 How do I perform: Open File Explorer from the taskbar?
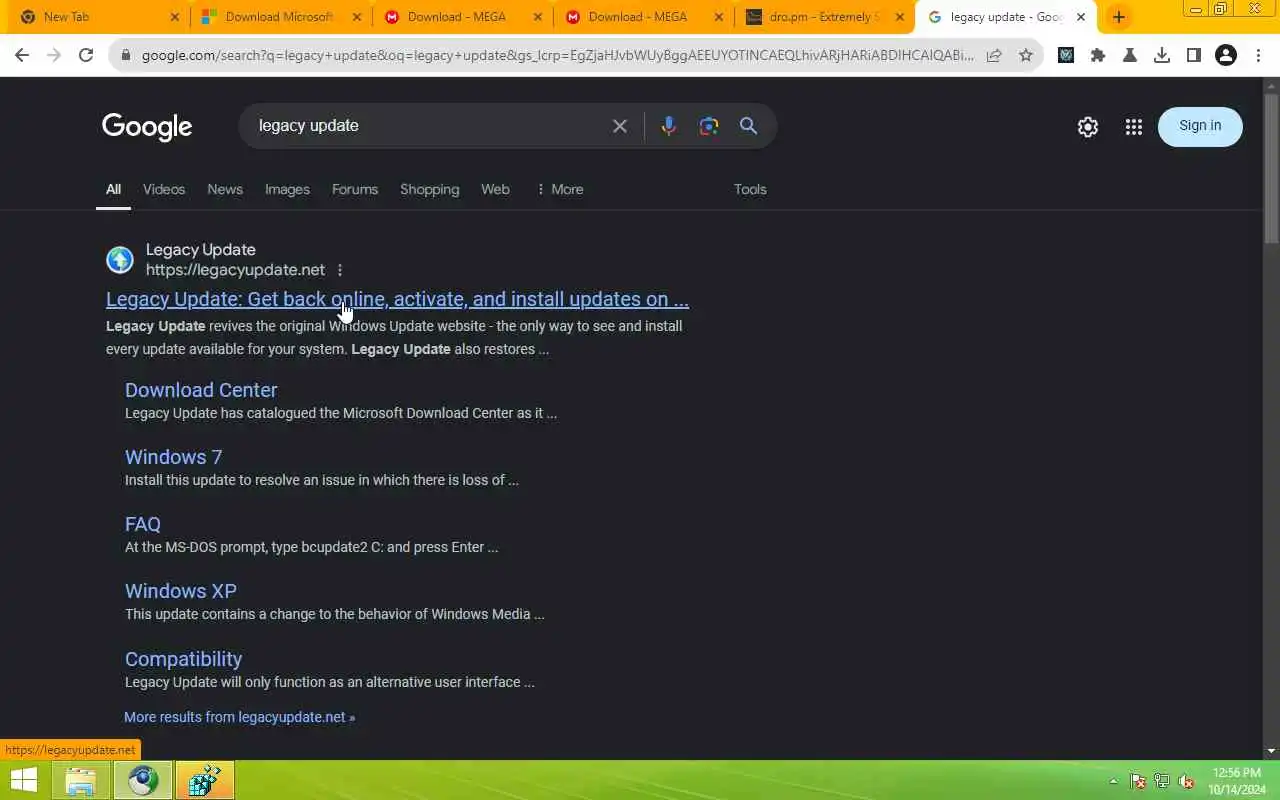(x=80, y=781)
